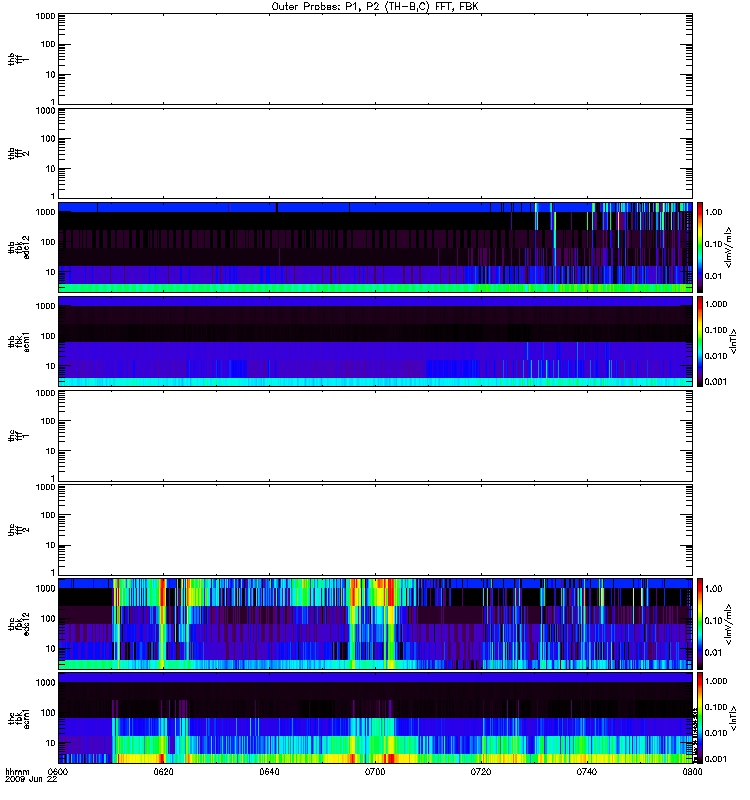Select the thc fbk edc12 spectrogram panel
The image size is (750, 800).
375,624
